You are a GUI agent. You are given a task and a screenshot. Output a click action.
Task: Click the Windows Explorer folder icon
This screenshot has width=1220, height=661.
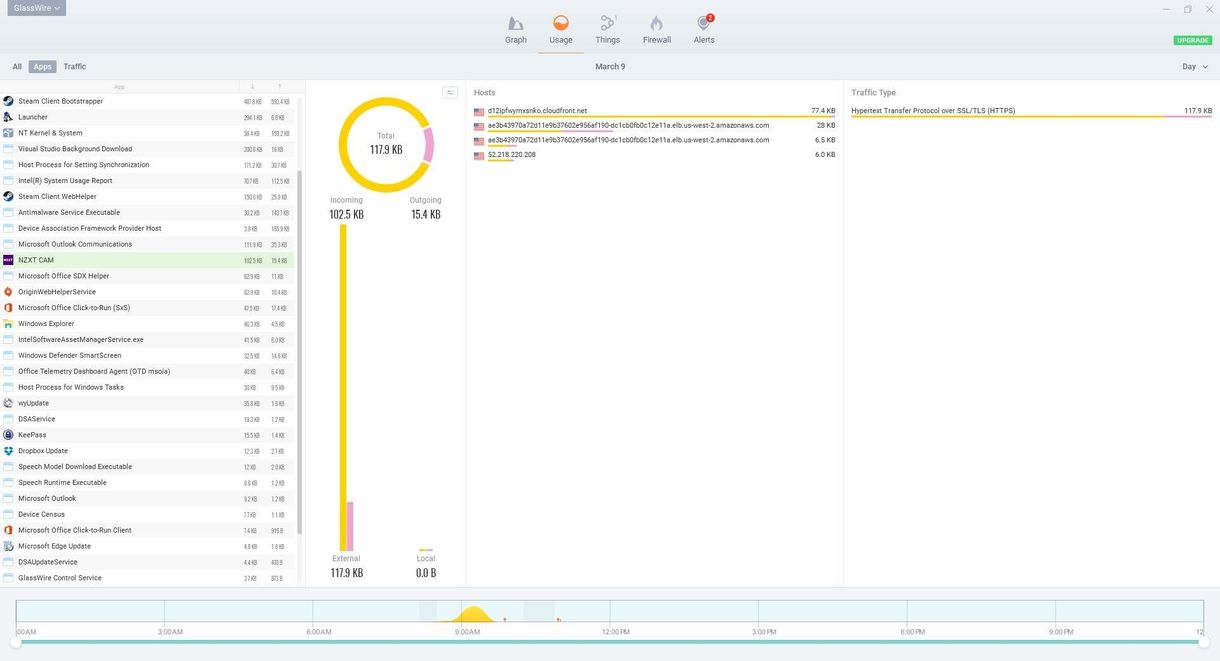(x=8, y=324)
